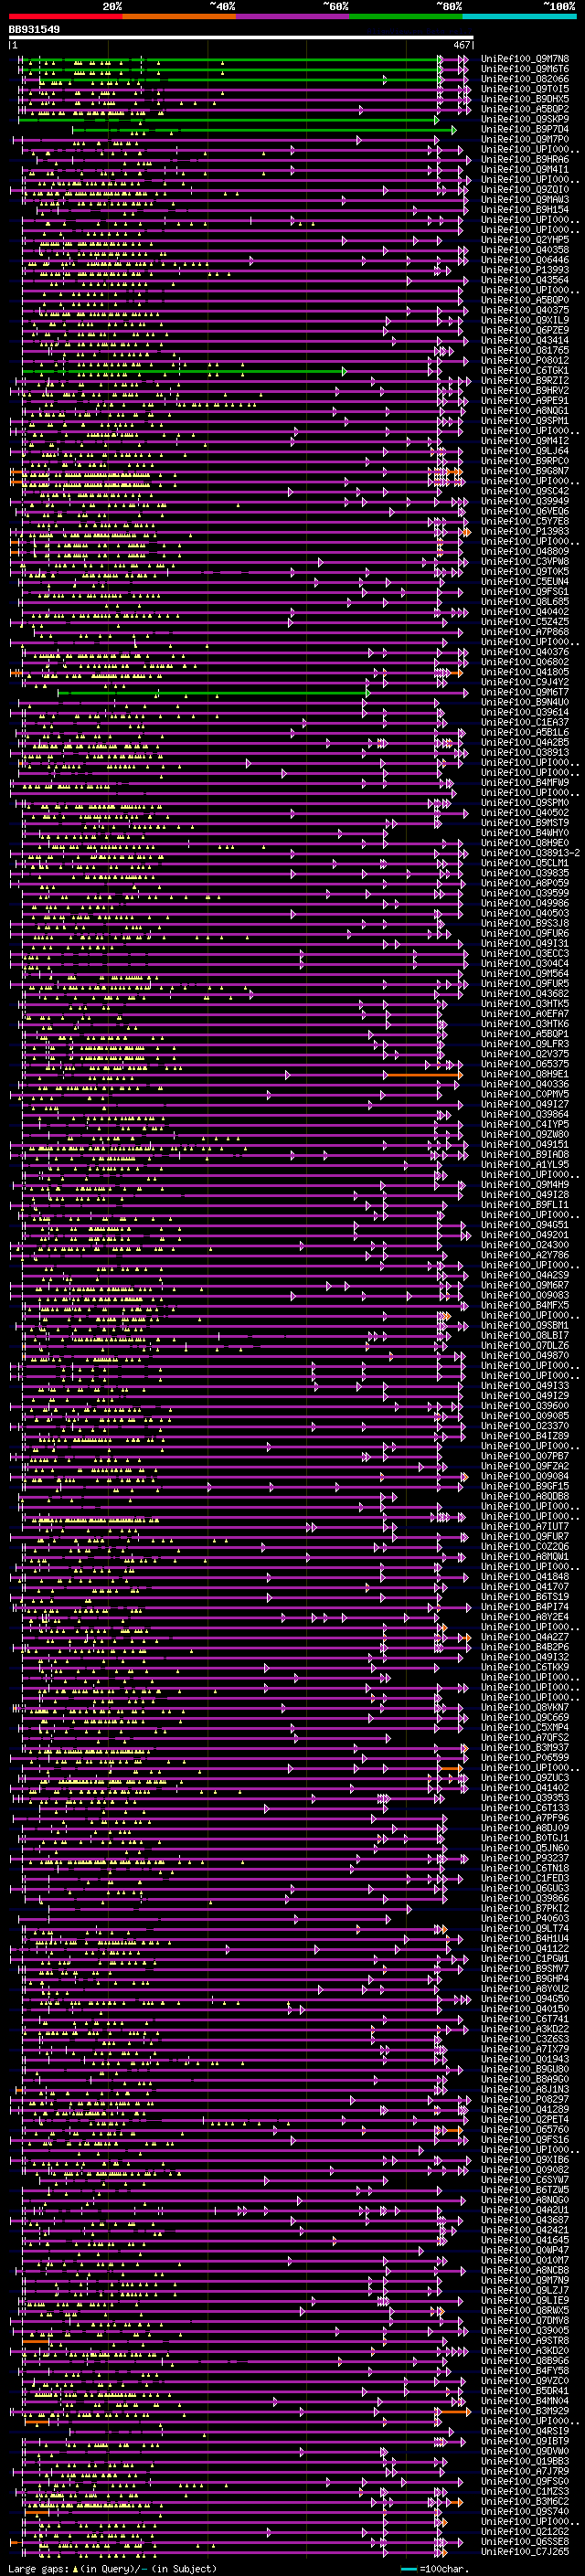Viewport: 585px width, 2576px height.
Task: Open hit UniRef100_O82066
Action: click(525, 79)
